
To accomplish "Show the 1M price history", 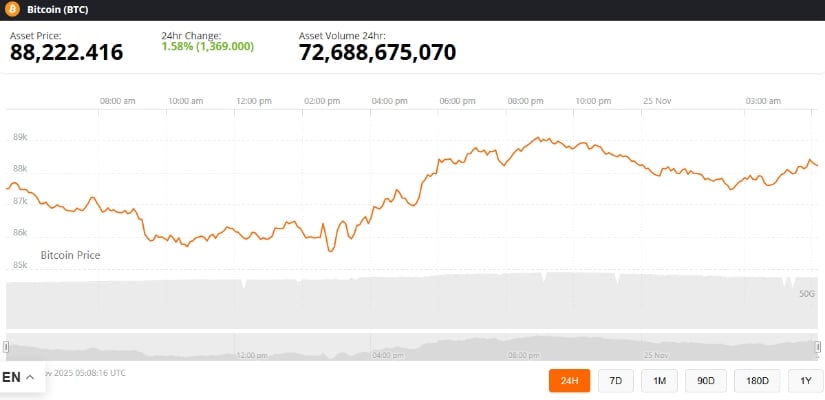I will point(659,381).
